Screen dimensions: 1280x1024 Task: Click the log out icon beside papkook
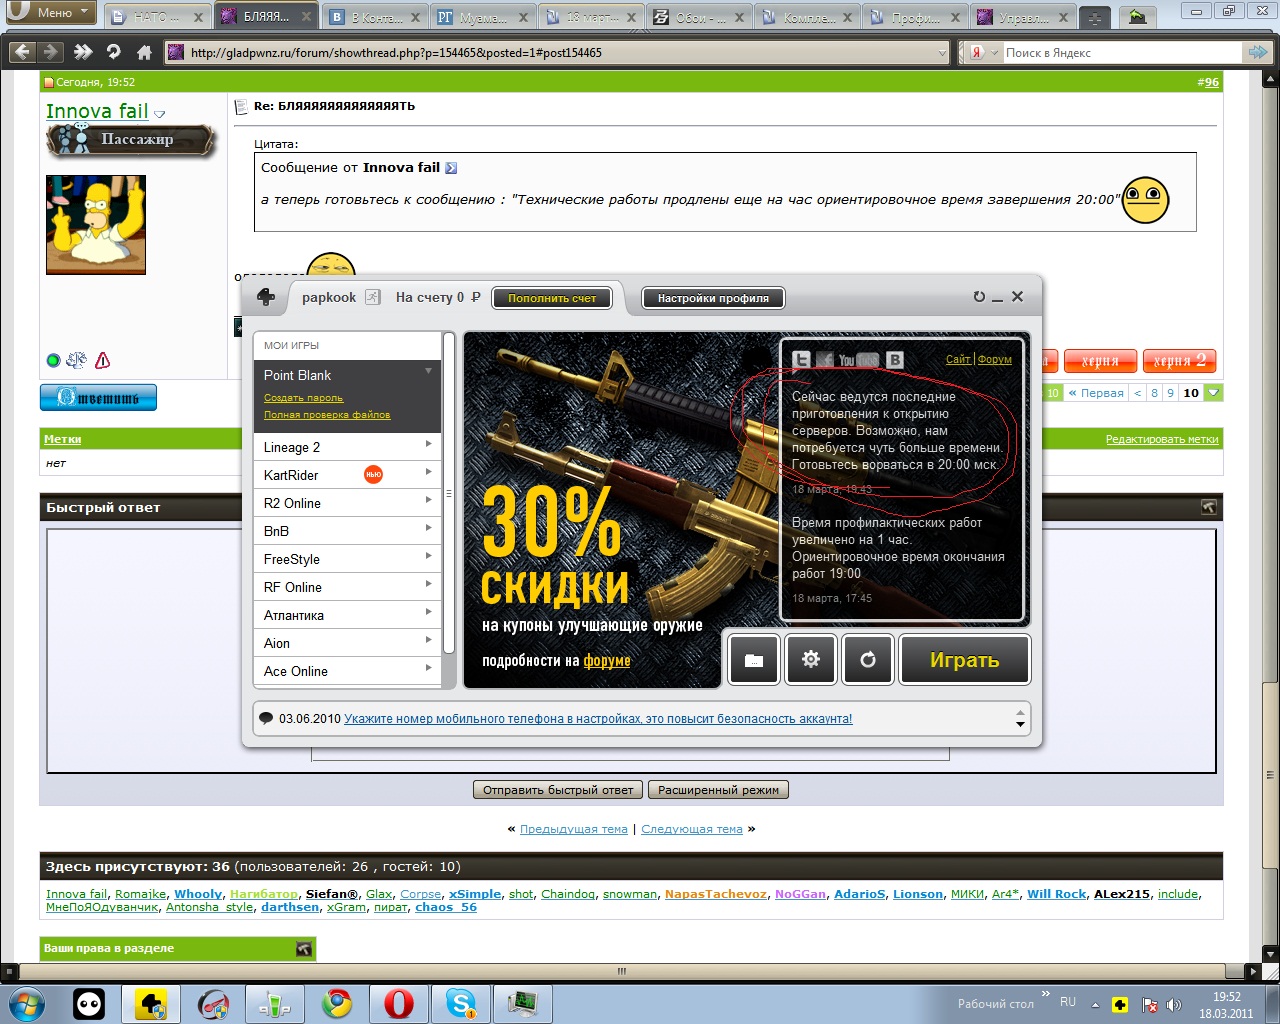coord(373,297)
